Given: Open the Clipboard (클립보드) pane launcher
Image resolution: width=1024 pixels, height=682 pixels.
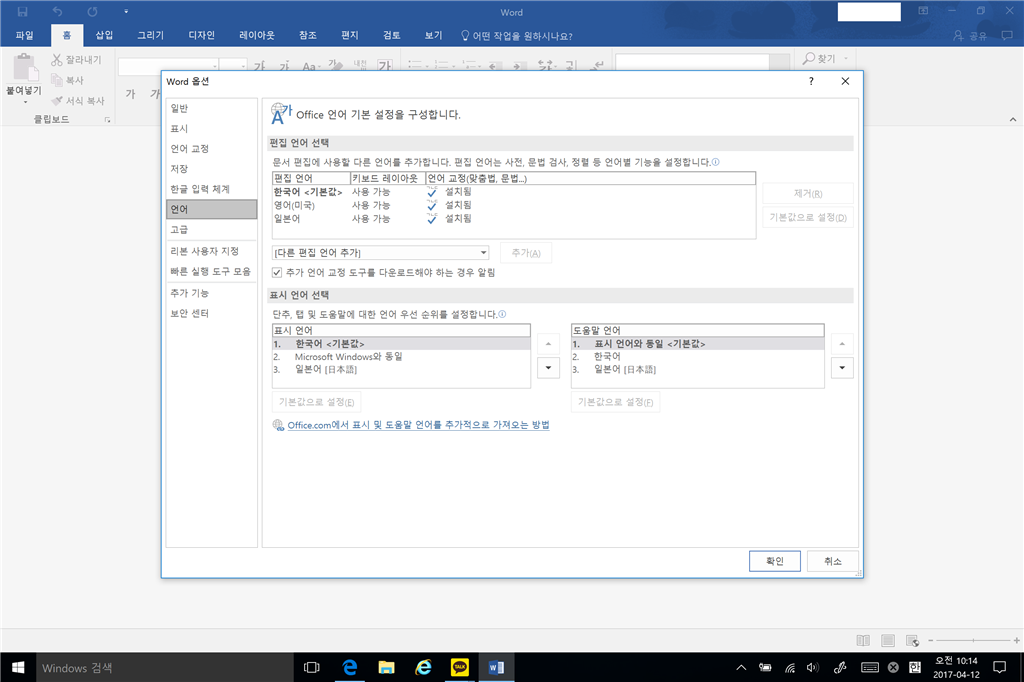Looking at the screenshot, I should [107, 120].
